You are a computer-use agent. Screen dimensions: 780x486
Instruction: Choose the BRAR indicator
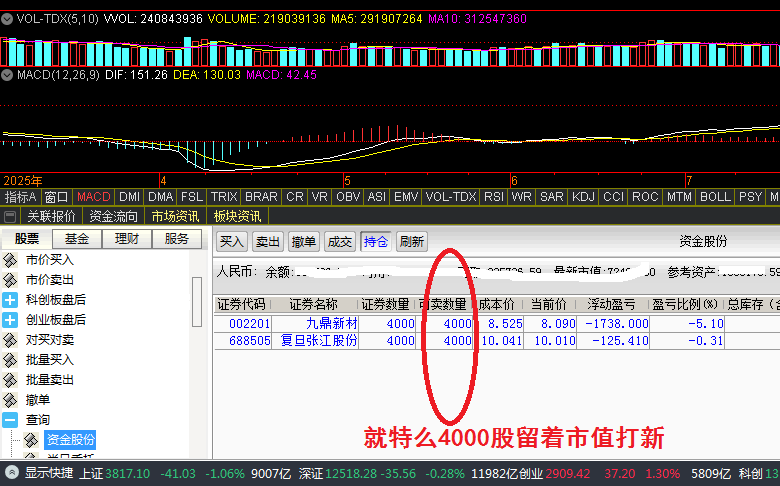coord(261,197)
